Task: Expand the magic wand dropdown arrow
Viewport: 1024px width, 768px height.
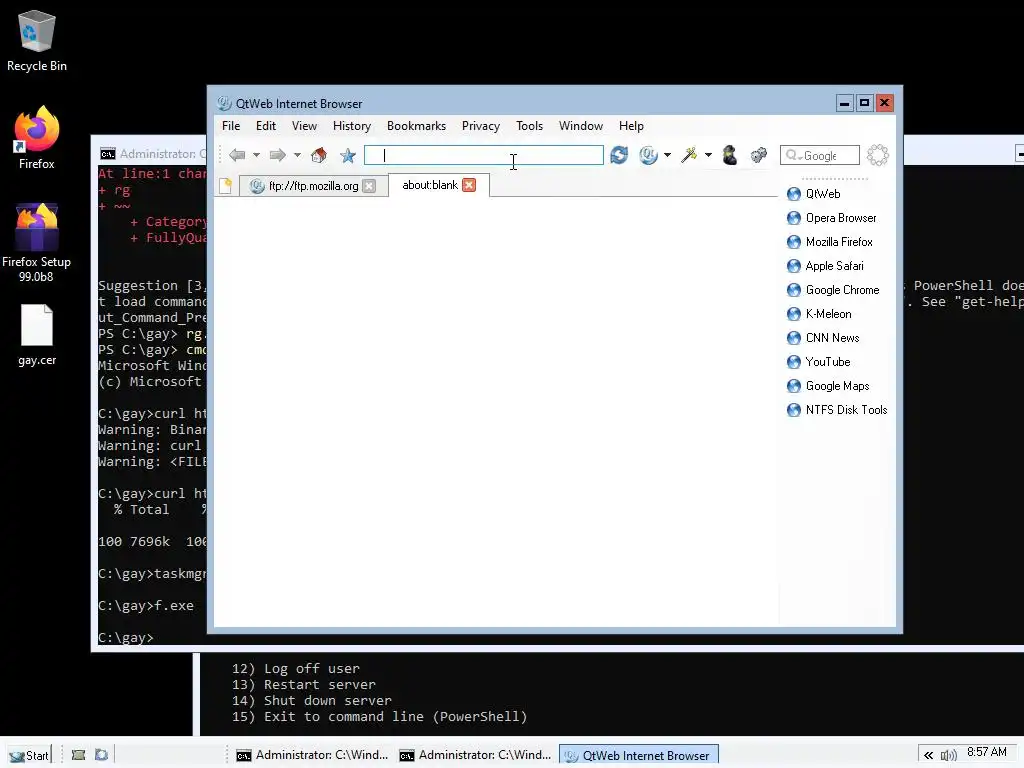Action: (708, 155)
